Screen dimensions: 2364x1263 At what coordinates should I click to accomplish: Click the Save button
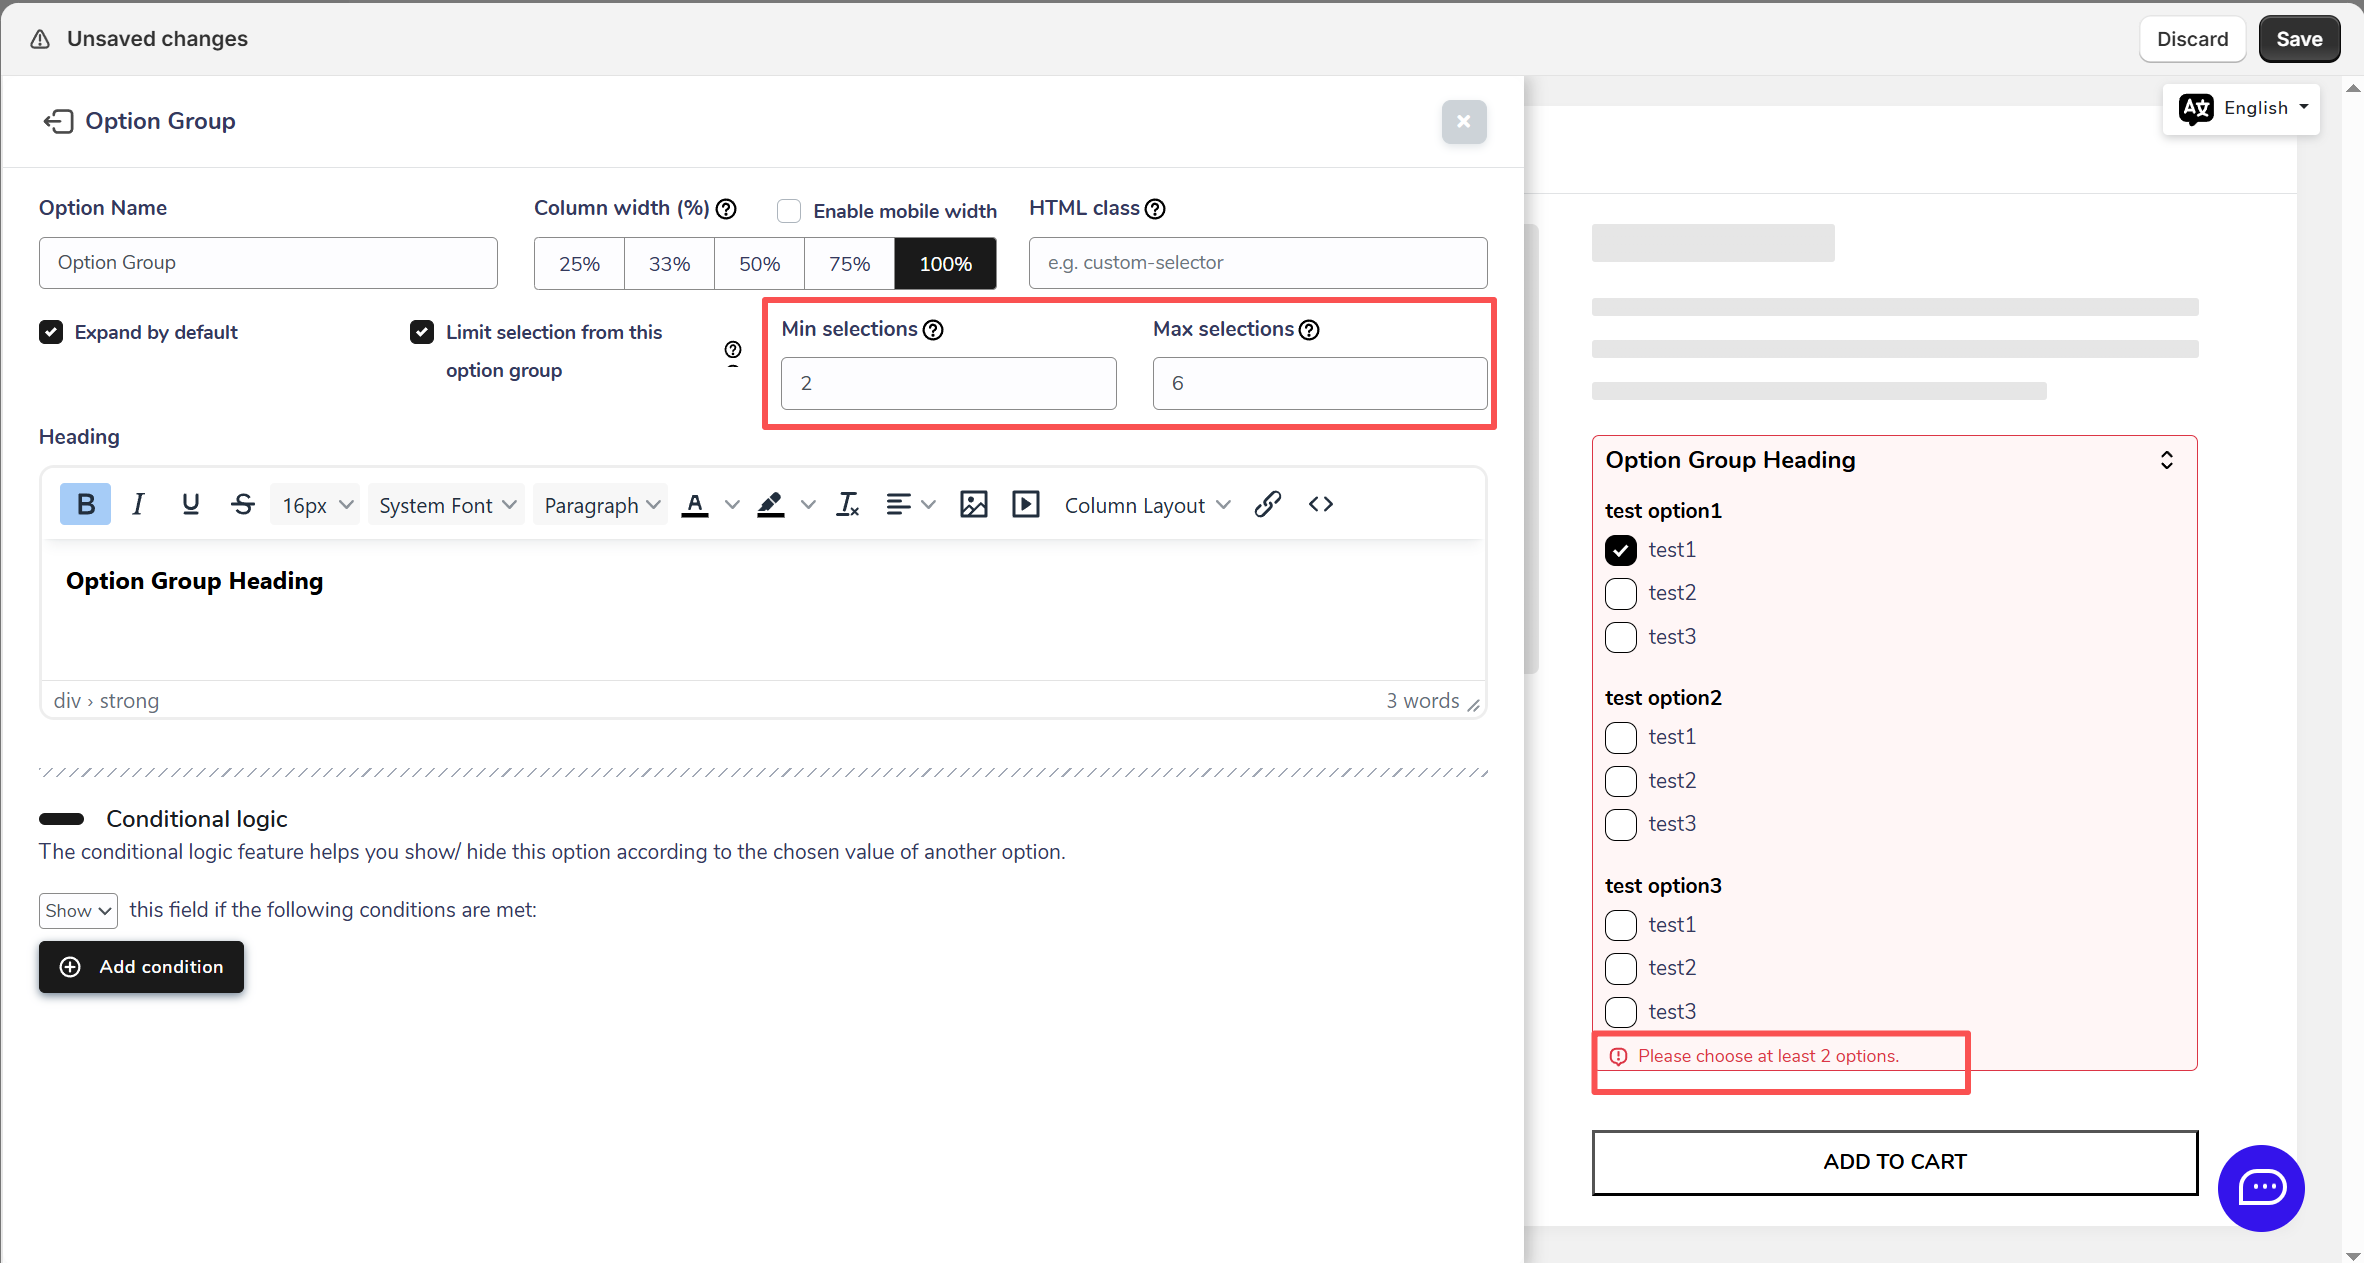coord(2298,39)
